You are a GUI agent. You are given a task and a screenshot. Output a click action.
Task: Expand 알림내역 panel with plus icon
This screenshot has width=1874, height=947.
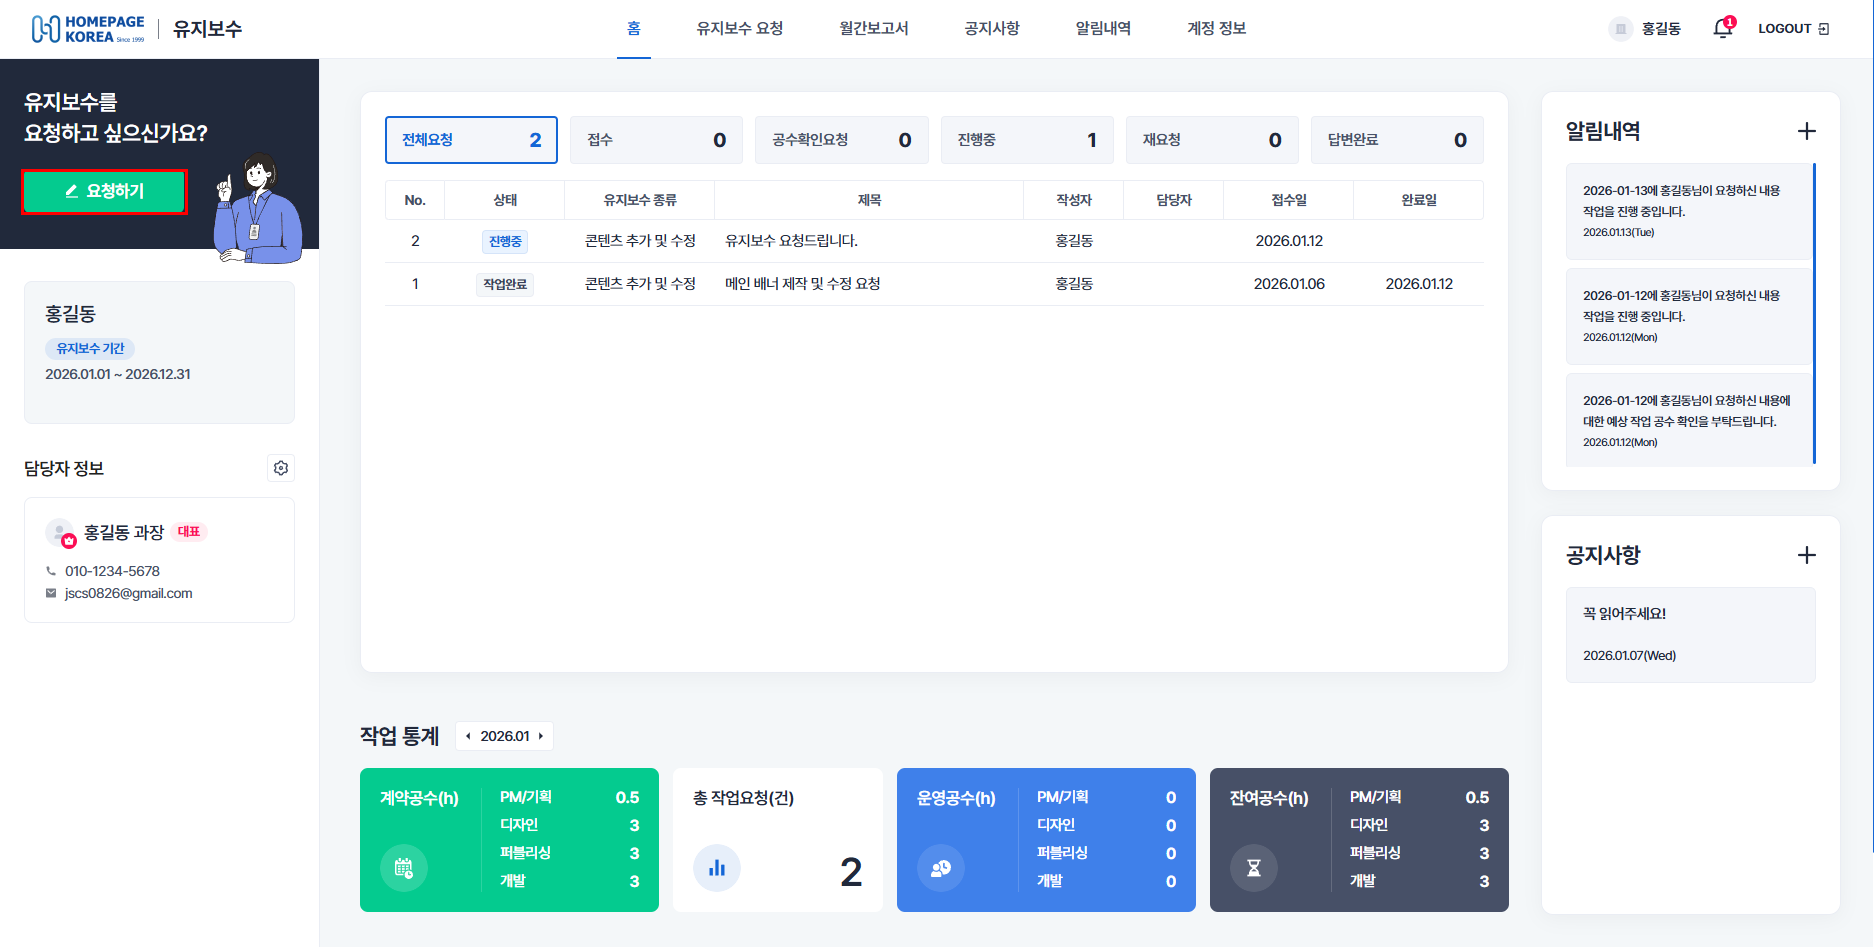click(1806, 131)
